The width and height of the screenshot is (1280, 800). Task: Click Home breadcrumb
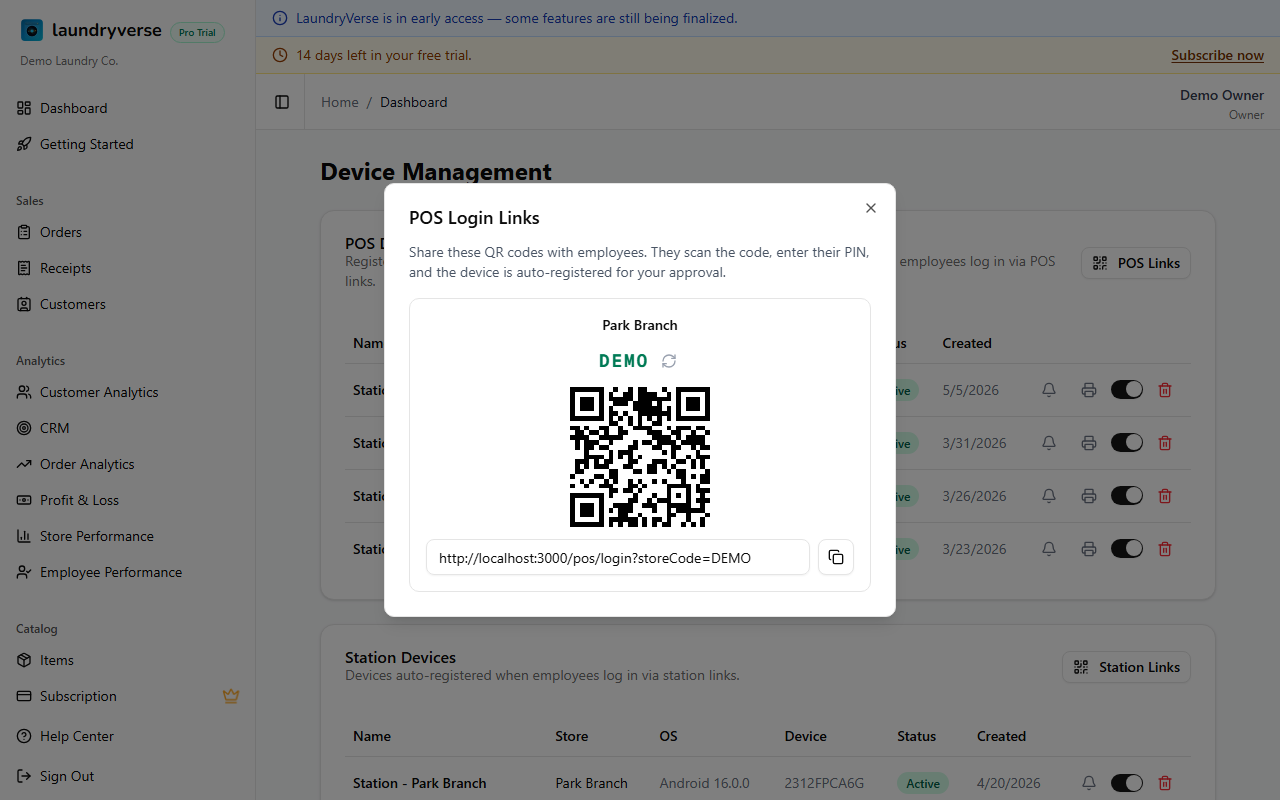pos(340,102)
